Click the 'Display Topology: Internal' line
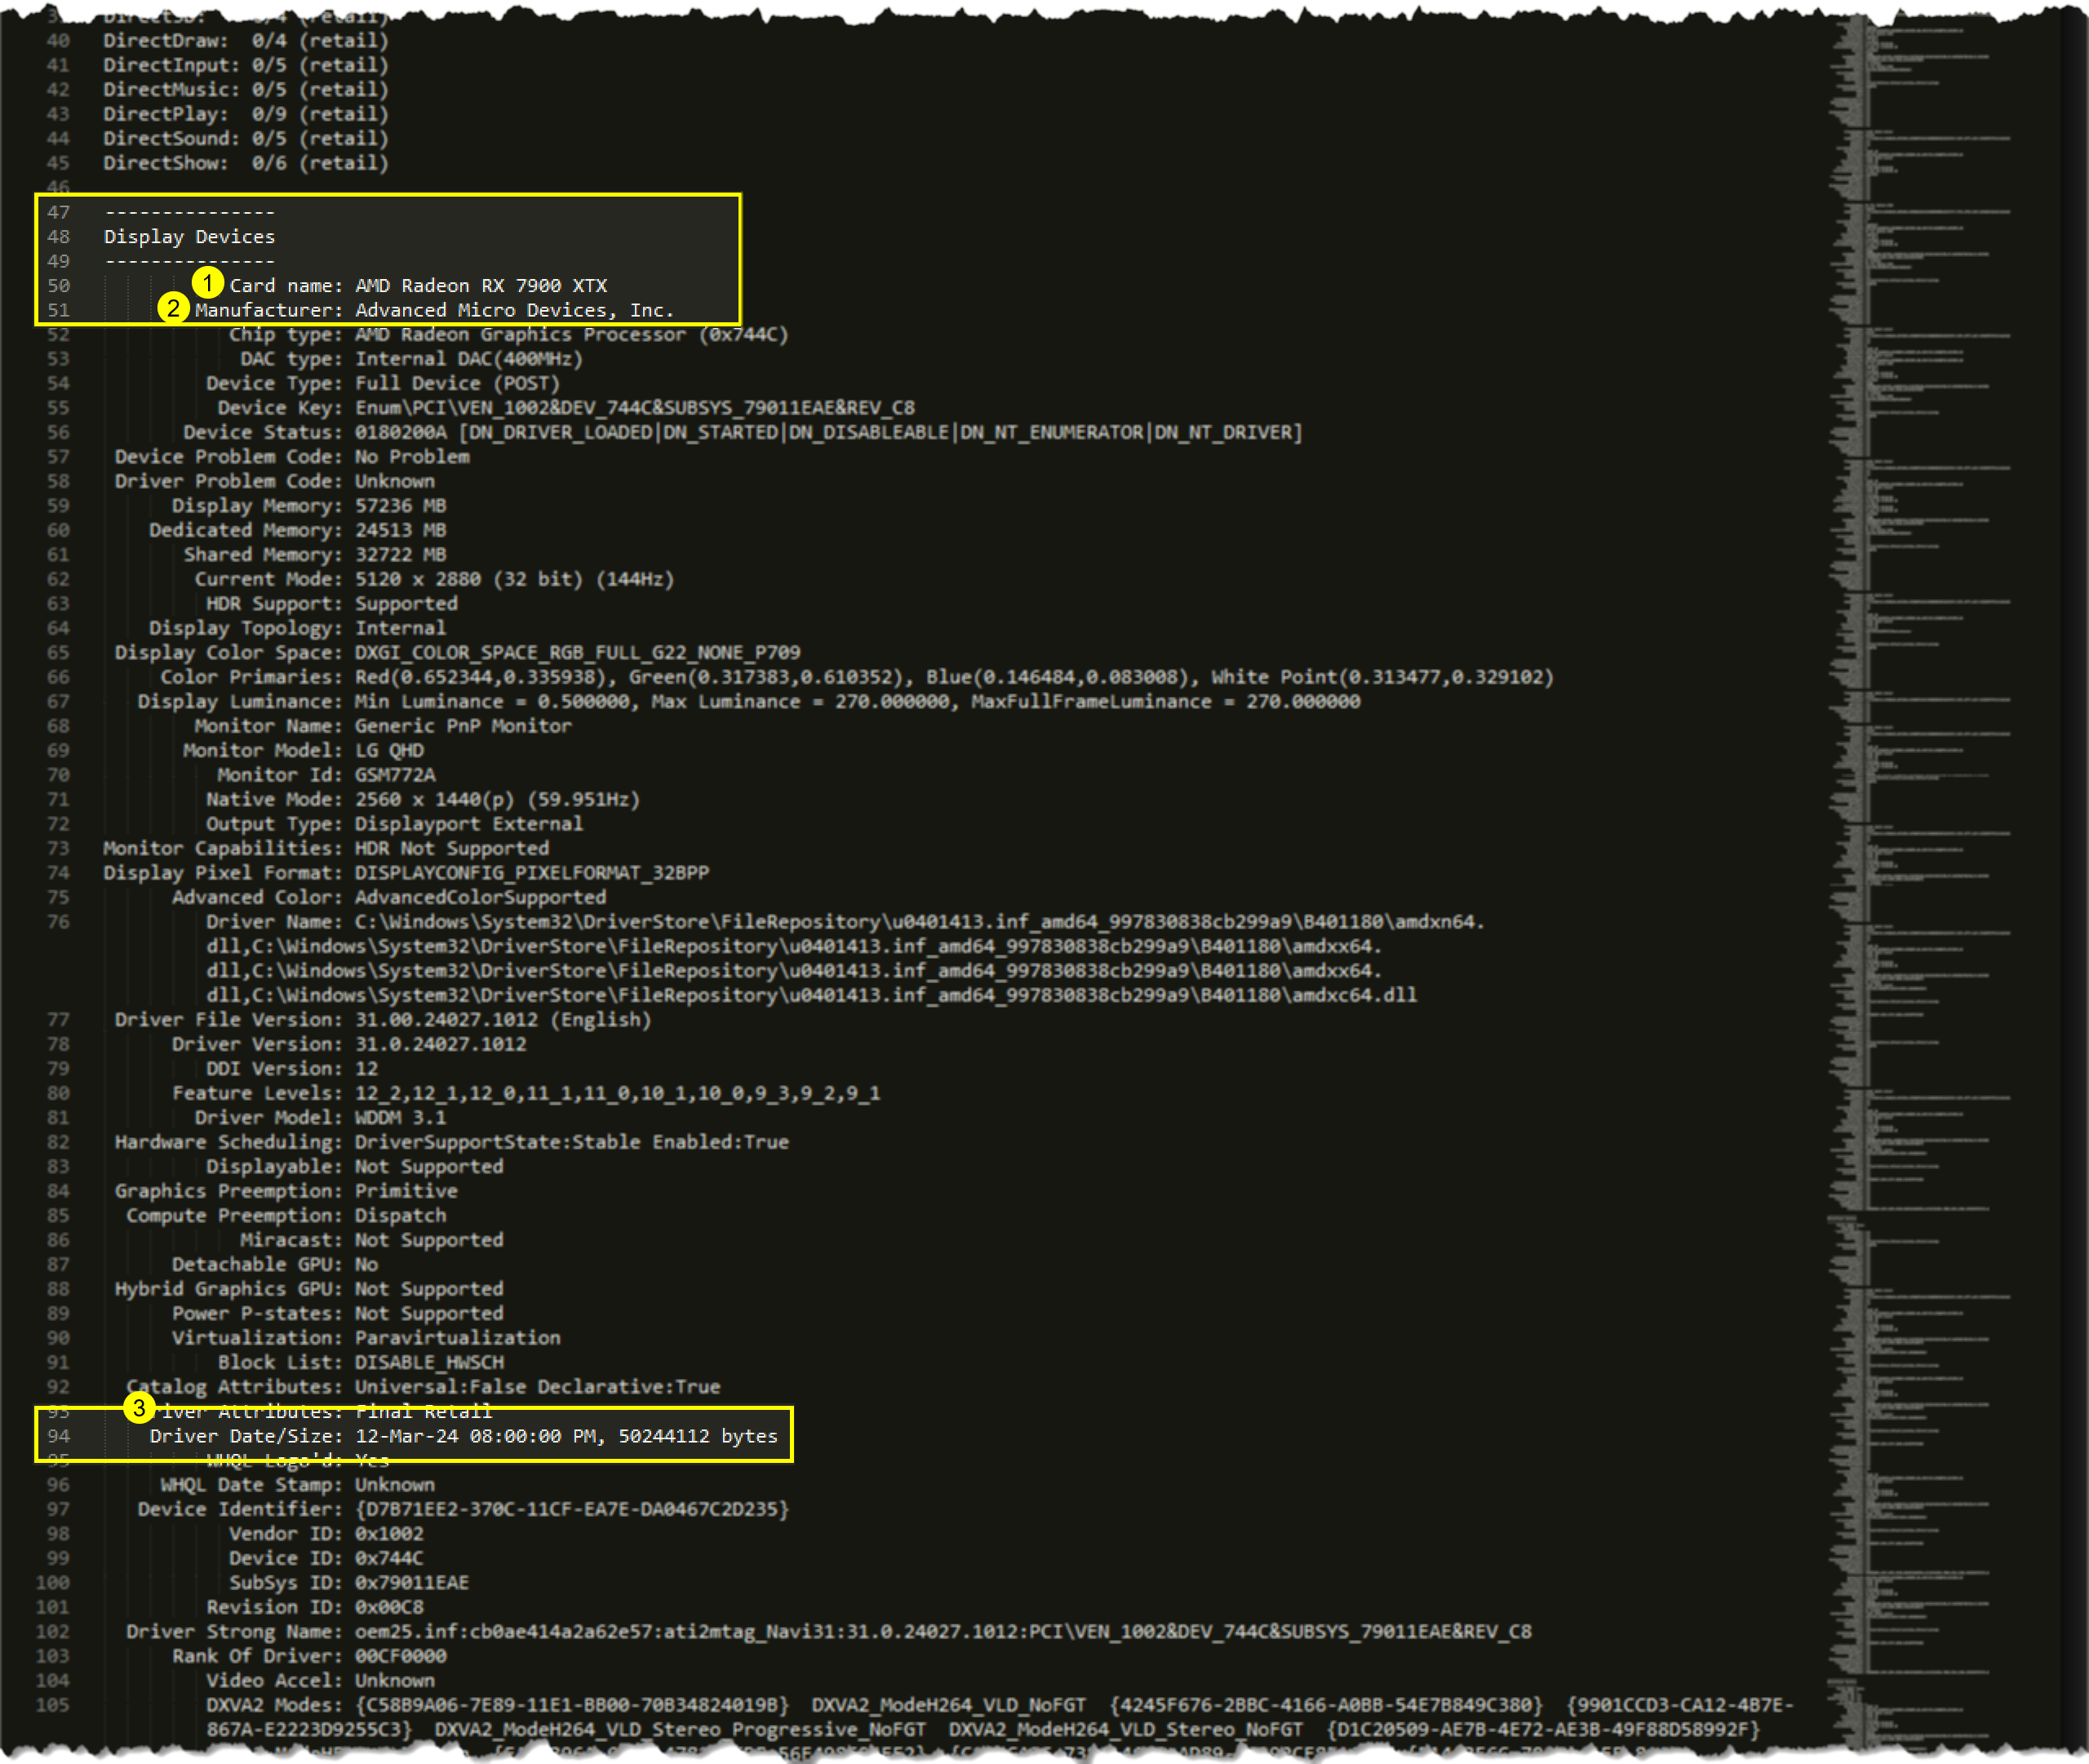This screenshot has height=1764, width=2089. pyautogui.click(x=298, y=629)
